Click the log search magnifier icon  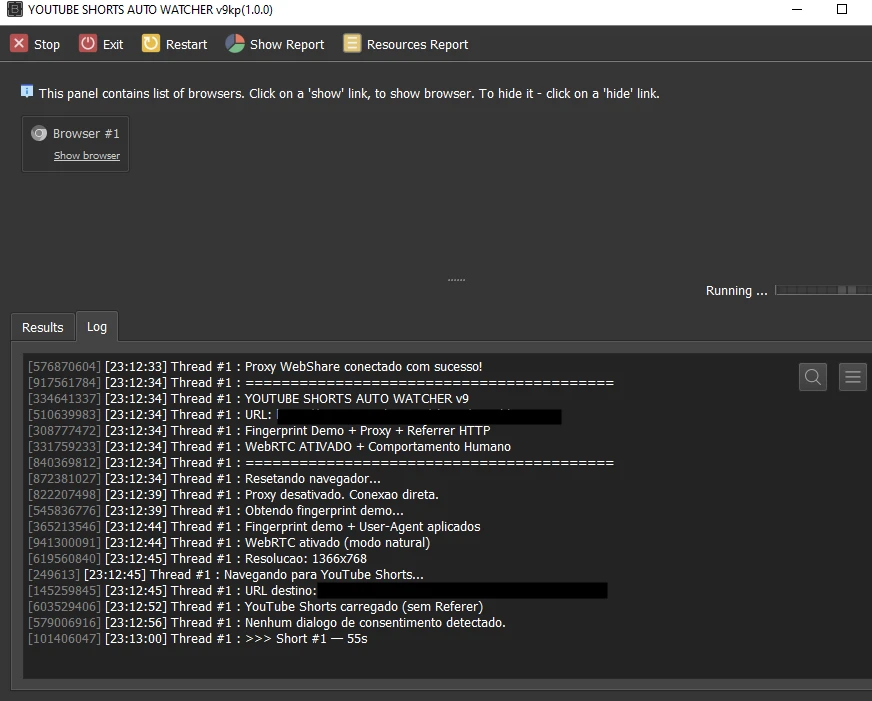coord(812,377)
